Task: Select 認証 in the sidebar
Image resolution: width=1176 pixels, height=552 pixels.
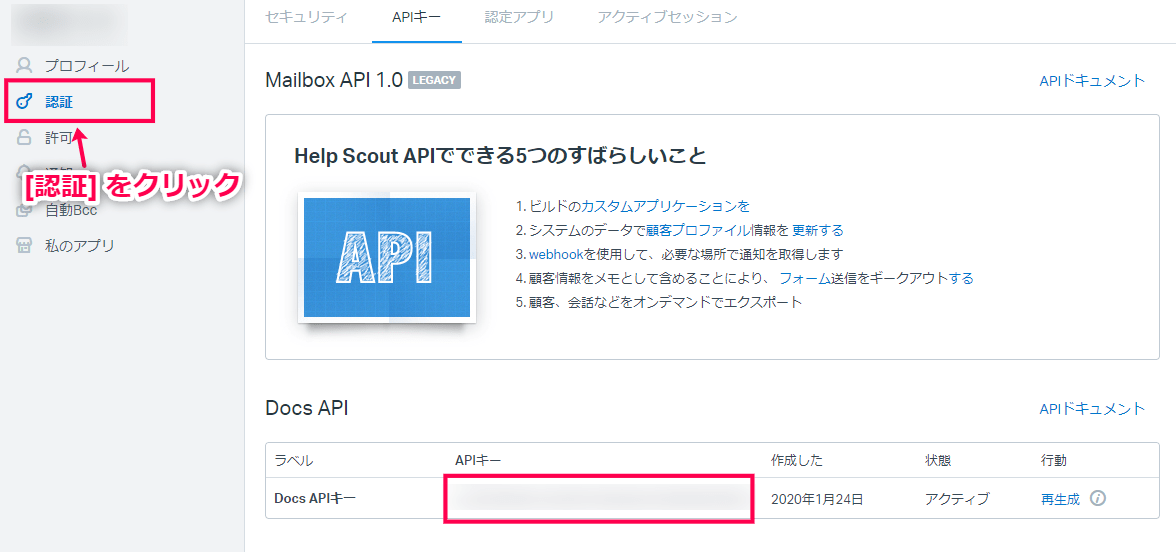Action: click(58, 101)
